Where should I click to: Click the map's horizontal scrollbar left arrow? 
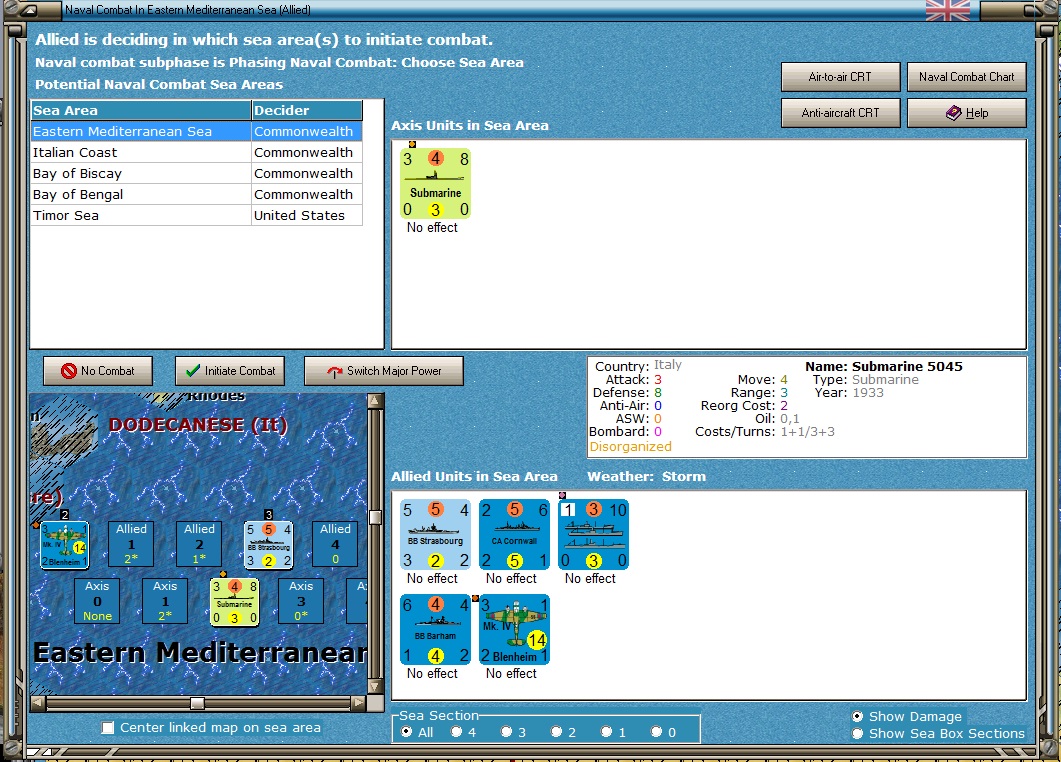(39, 703)
